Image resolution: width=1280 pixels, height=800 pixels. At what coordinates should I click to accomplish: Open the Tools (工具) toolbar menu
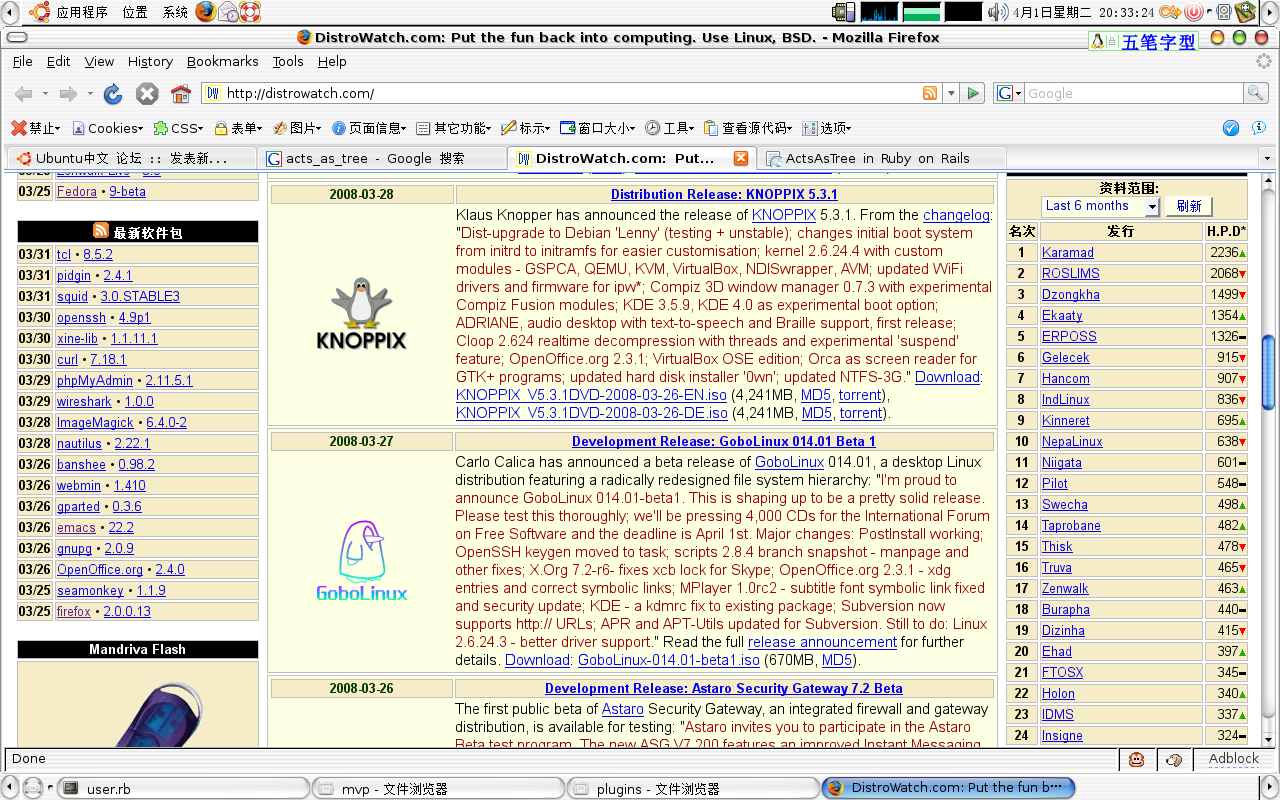pyautogui.click(x=670, y=128)
